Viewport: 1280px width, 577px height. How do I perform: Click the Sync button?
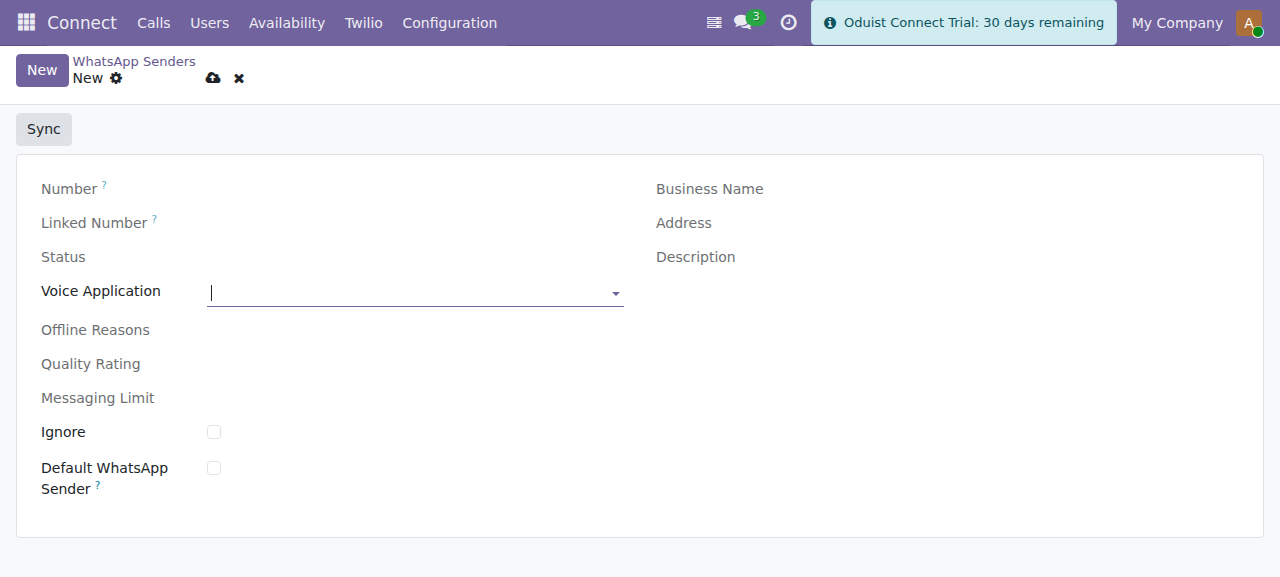[x=44, y=129]
